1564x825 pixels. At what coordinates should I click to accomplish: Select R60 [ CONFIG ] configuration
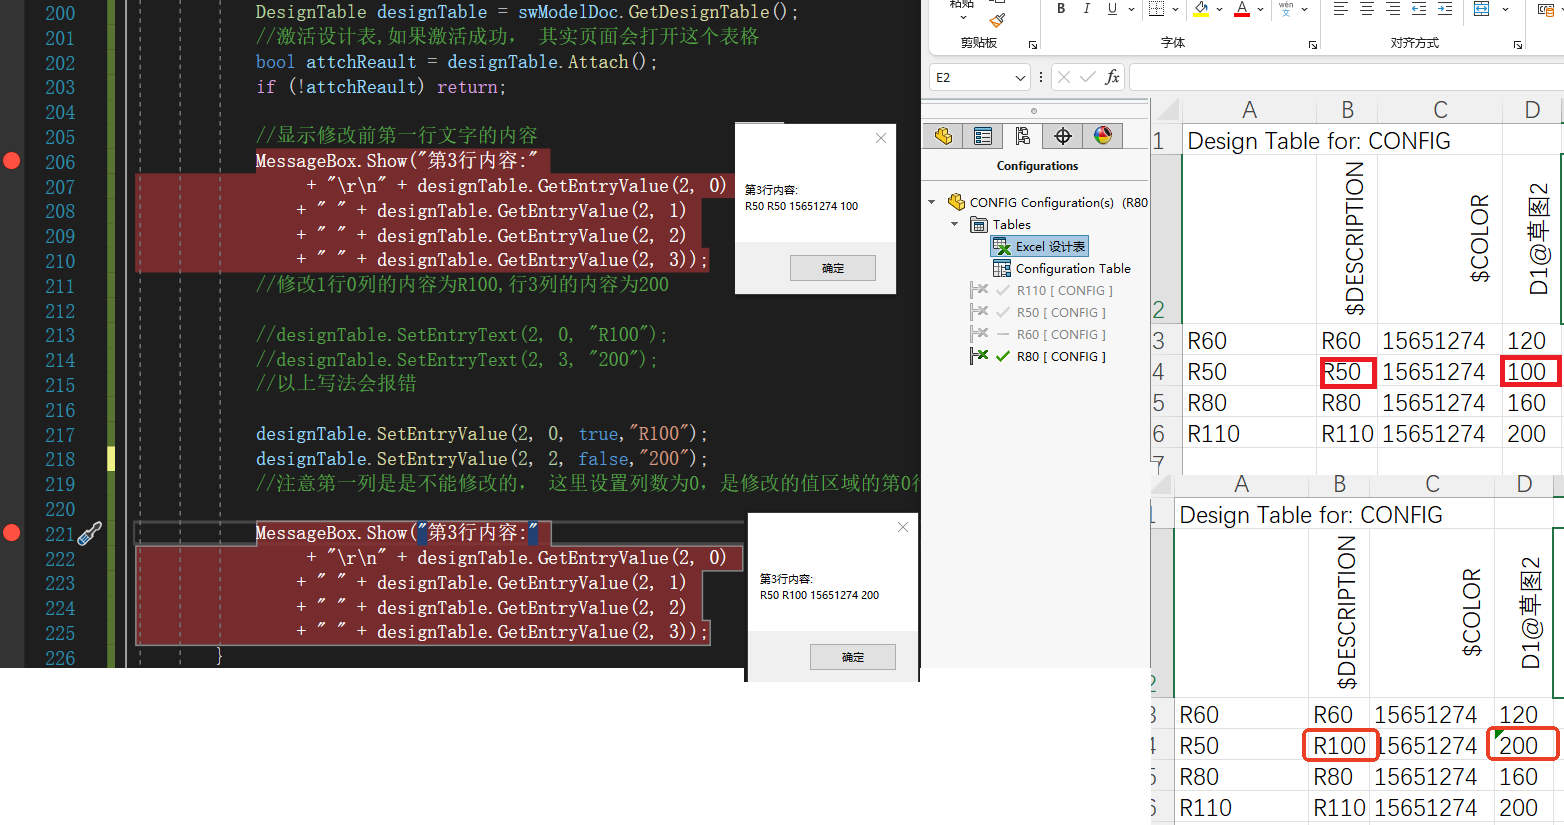[1061, 334]
